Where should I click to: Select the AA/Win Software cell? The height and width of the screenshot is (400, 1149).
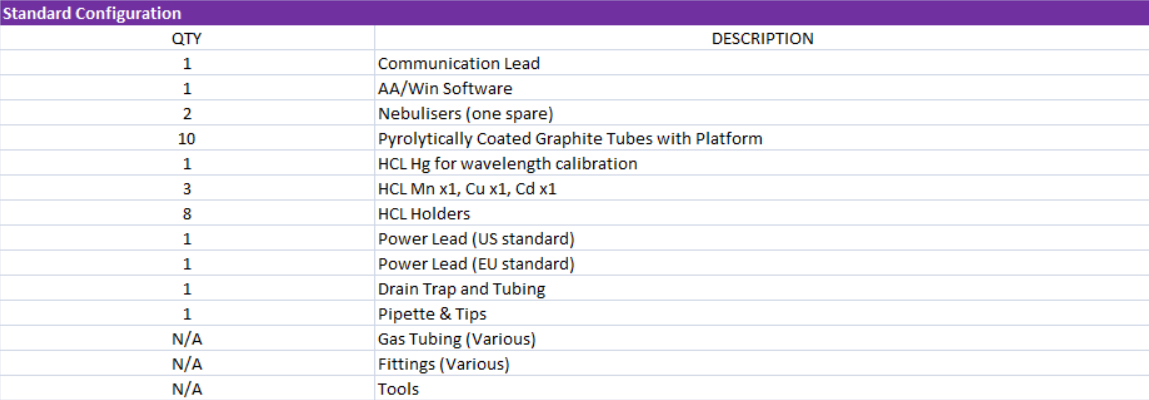coord(445,89)
